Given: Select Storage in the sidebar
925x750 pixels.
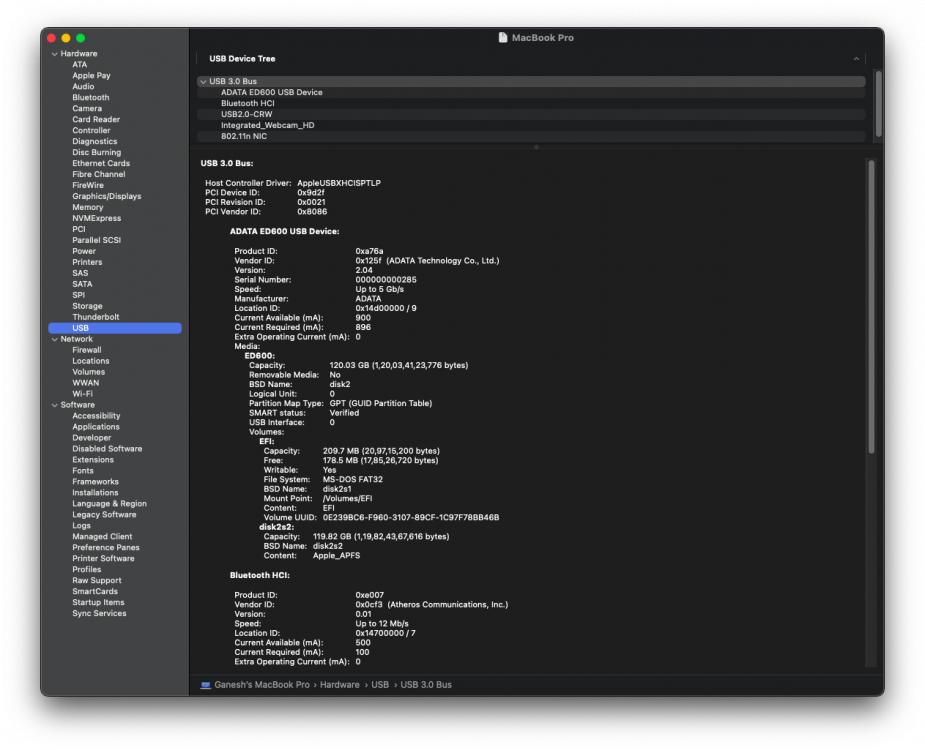Looking at the screenshot, I should click(87, 306).
